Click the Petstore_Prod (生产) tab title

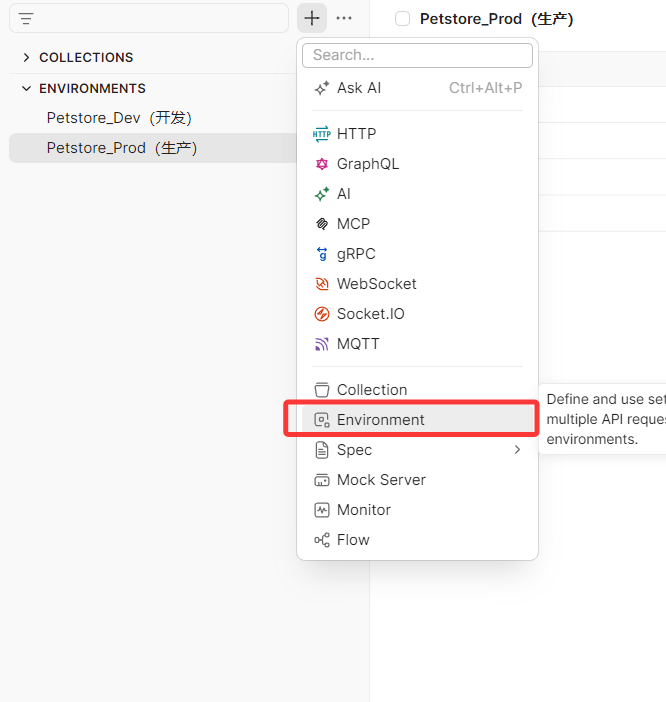pyautogui.click(x=496, y=19)
